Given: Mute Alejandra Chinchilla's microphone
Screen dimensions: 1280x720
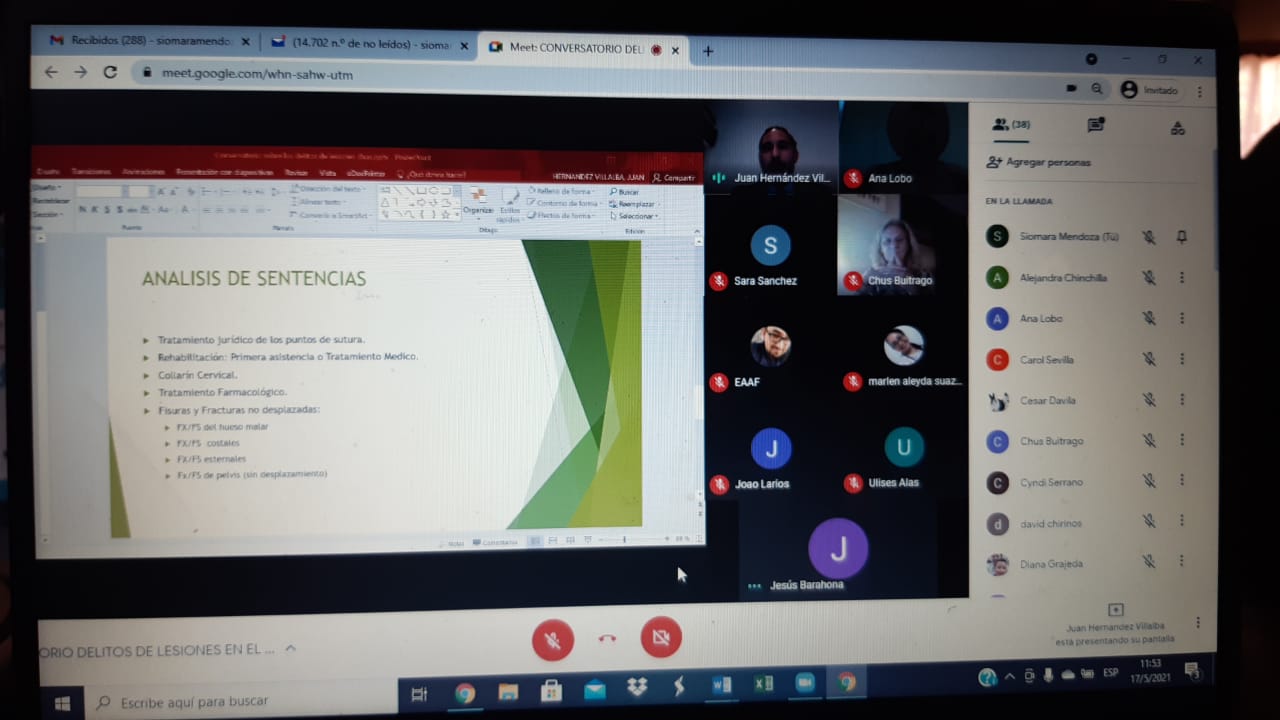Looking at the screenshot, I should [x=1149, y=278].
